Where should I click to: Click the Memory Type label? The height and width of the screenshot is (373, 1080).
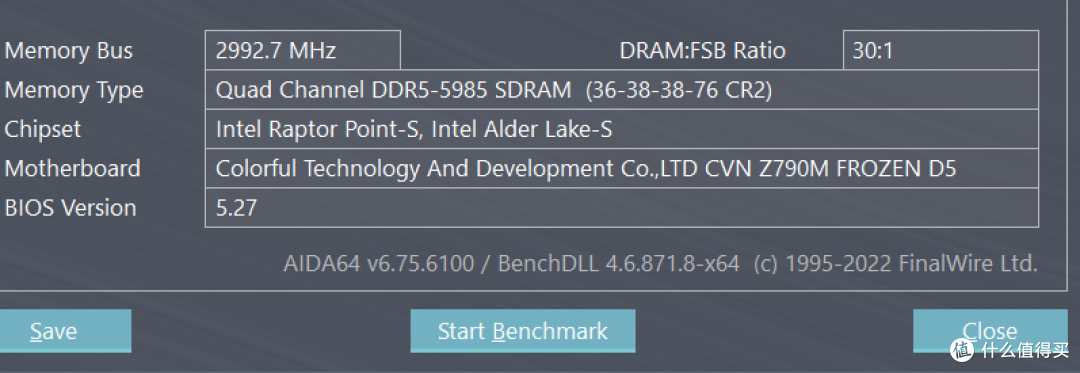tap(74, 90)
